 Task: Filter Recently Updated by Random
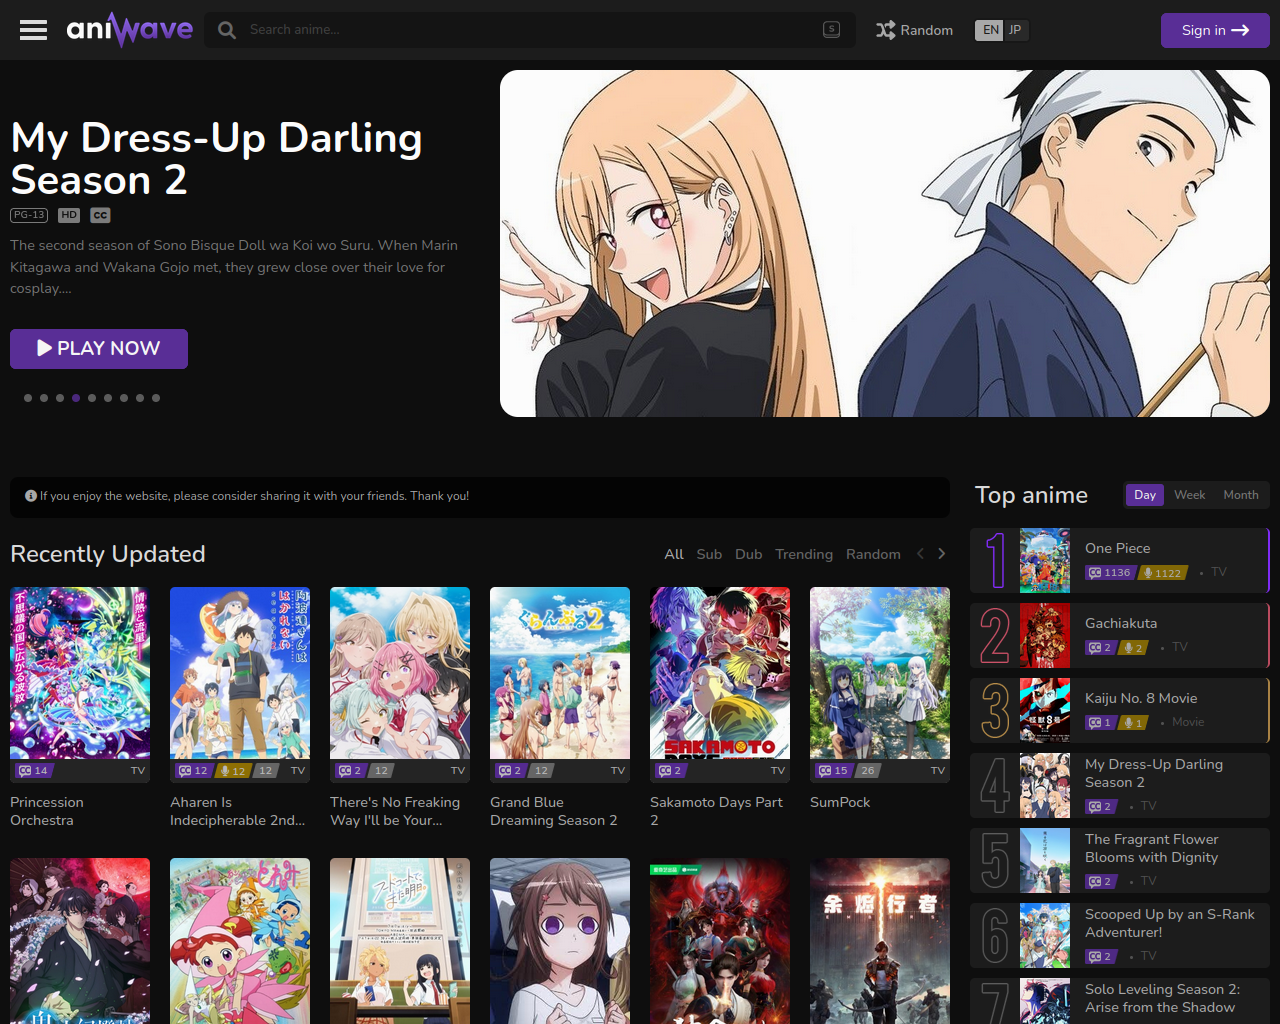873,554
